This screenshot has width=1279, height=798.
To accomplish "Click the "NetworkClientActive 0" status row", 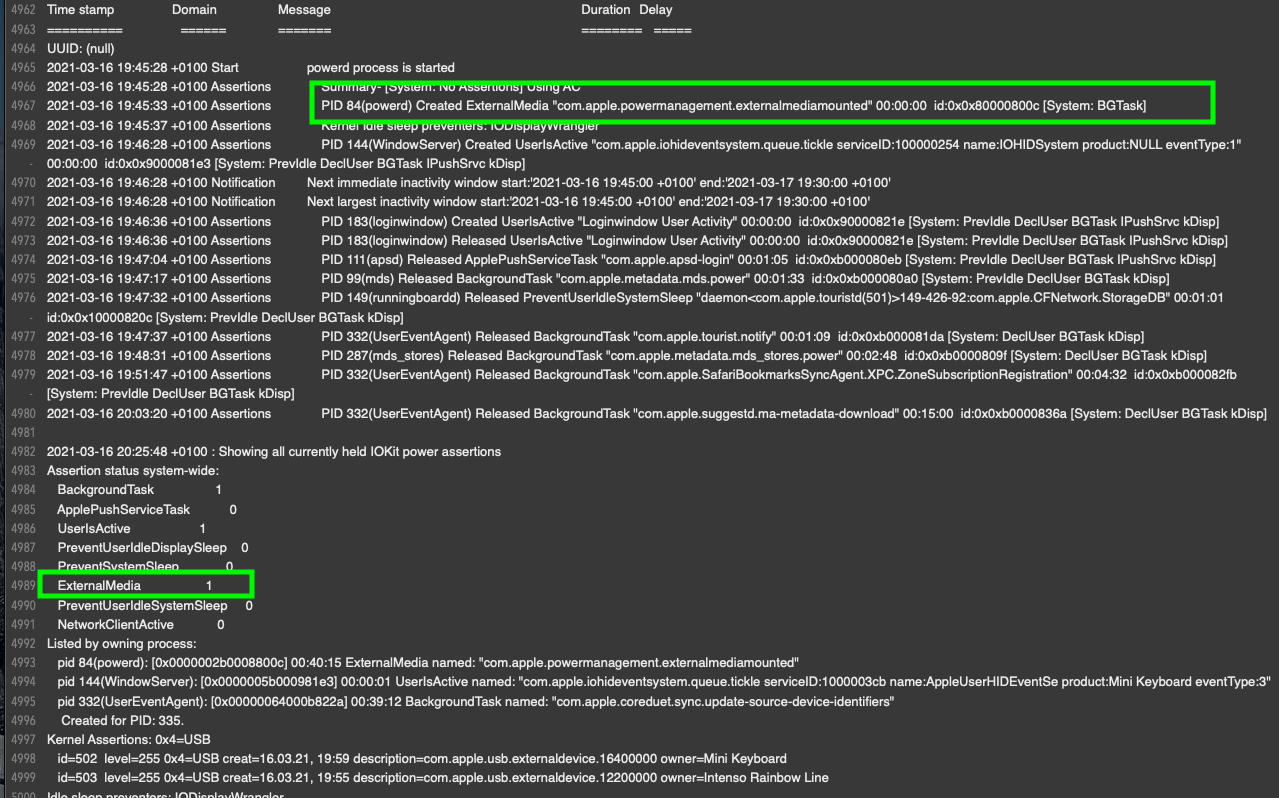I will coord(141,625).
